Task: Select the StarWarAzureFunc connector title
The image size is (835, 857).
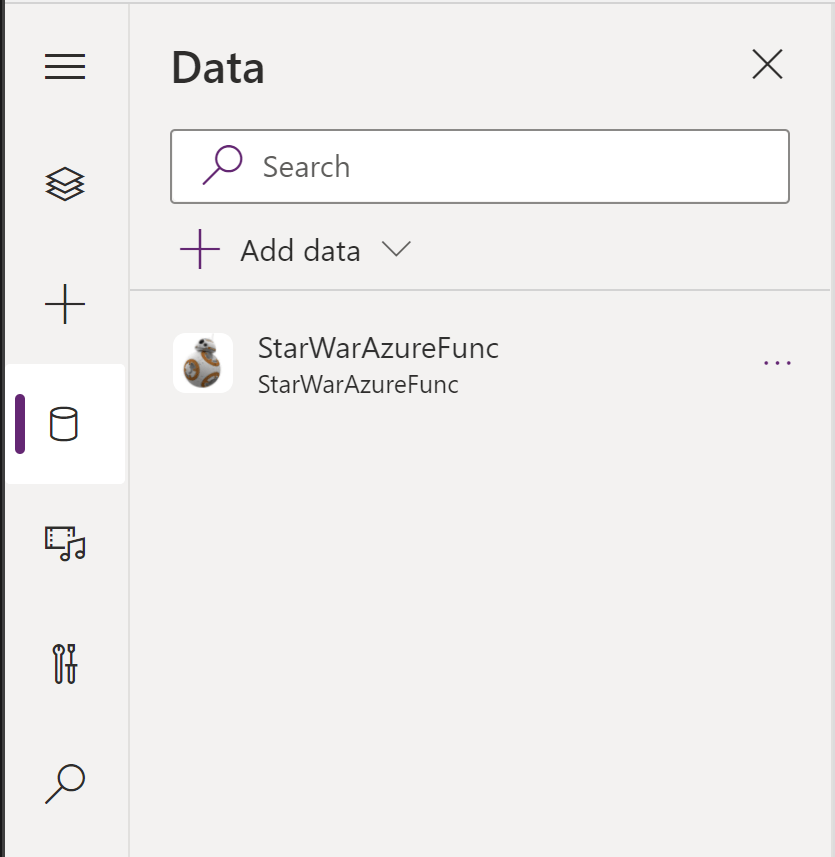Action: point(378,348)
